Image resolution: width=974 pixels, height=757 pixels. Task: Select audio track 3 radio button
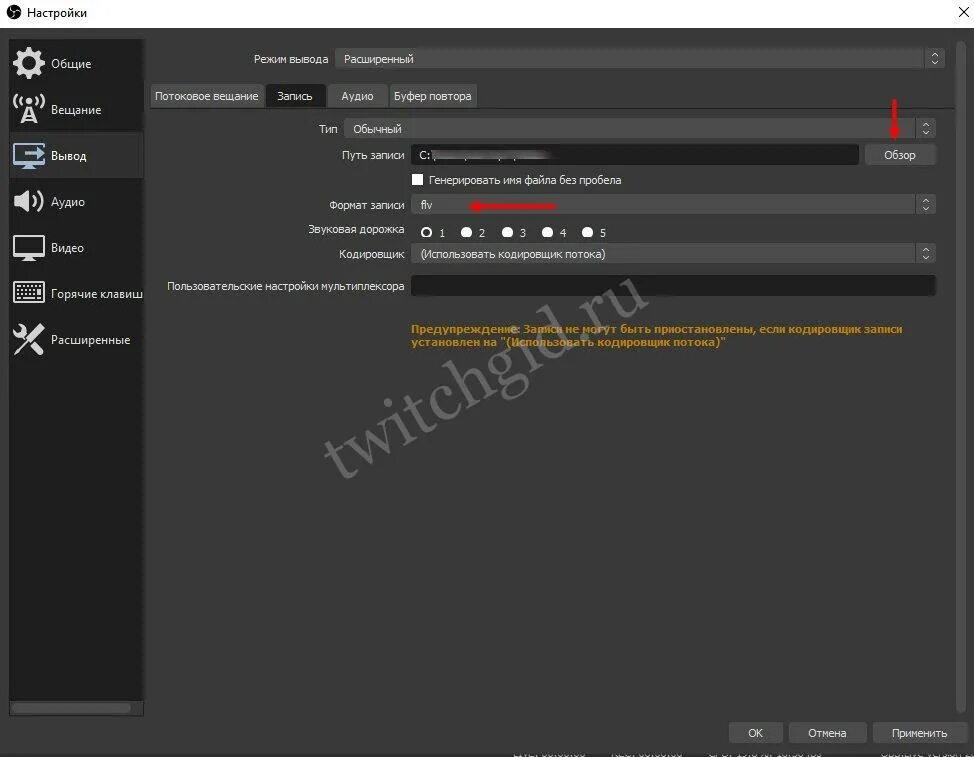[x=507, y=232]
